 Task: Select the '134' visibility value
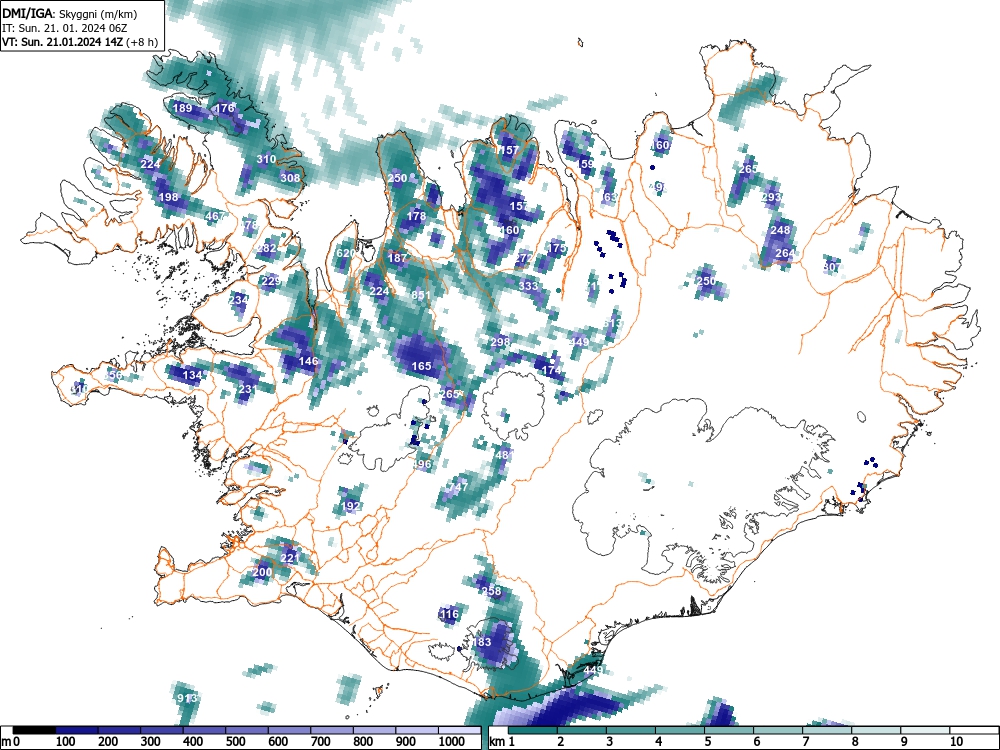(x=192, y=375)
